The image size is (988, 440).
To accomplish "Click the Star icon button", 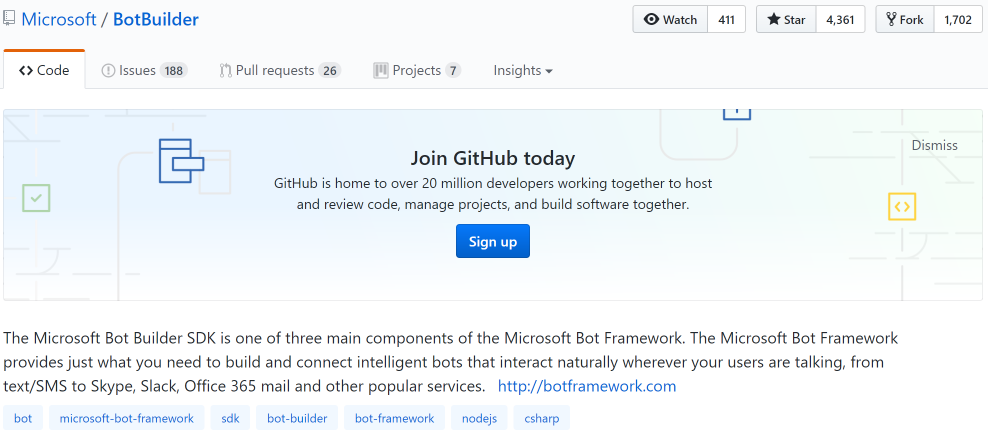I will 774,20.
